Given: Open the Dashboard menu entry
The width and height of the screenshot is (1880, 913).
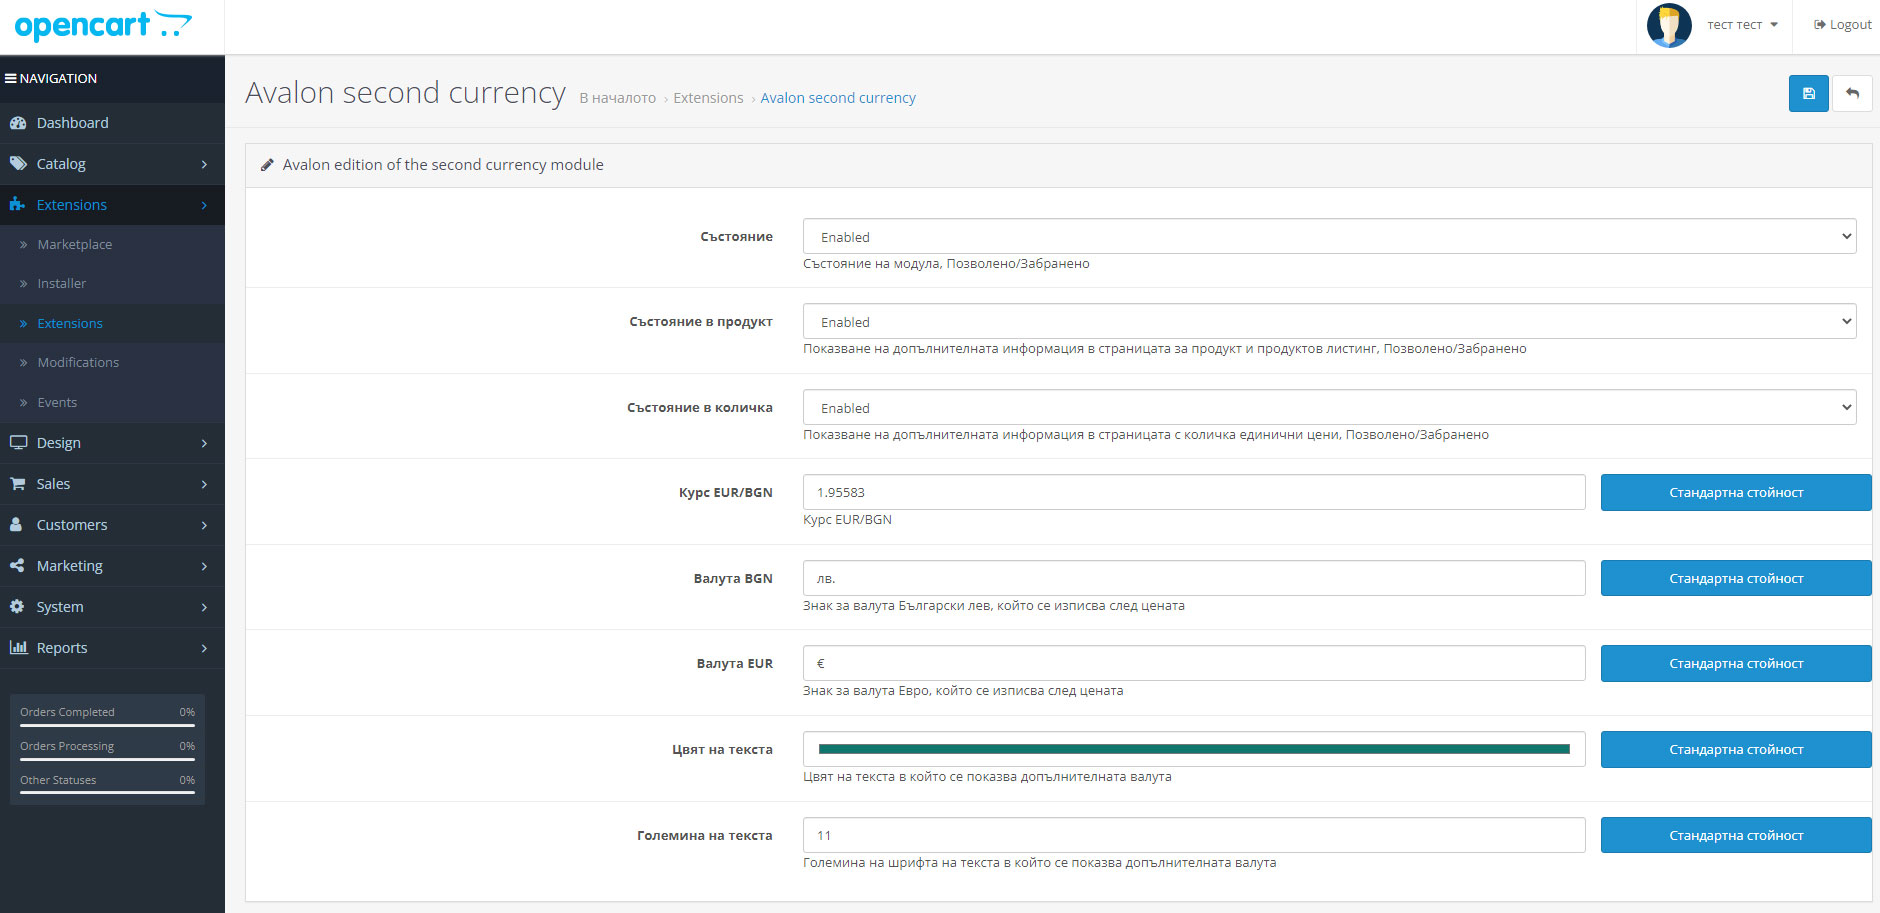Looking at the screenshot, I should (112, 123).
